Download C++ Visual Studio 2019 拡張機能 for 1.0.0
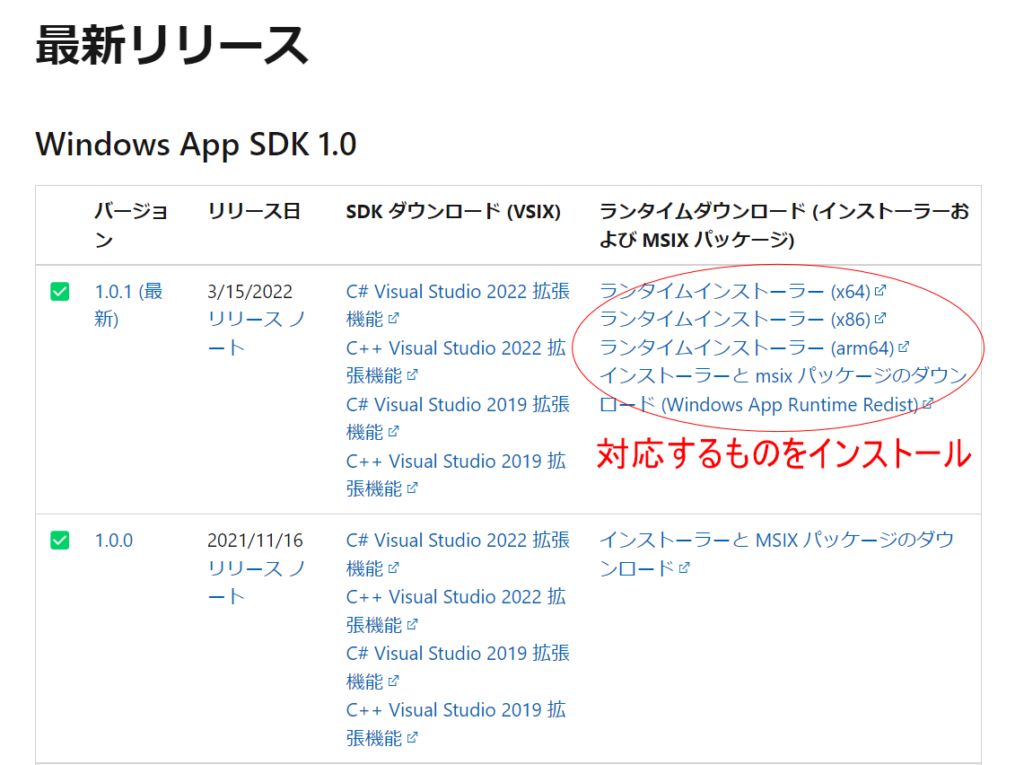Viewport: 1024px width, 765px height. click(x=456, y=724)
